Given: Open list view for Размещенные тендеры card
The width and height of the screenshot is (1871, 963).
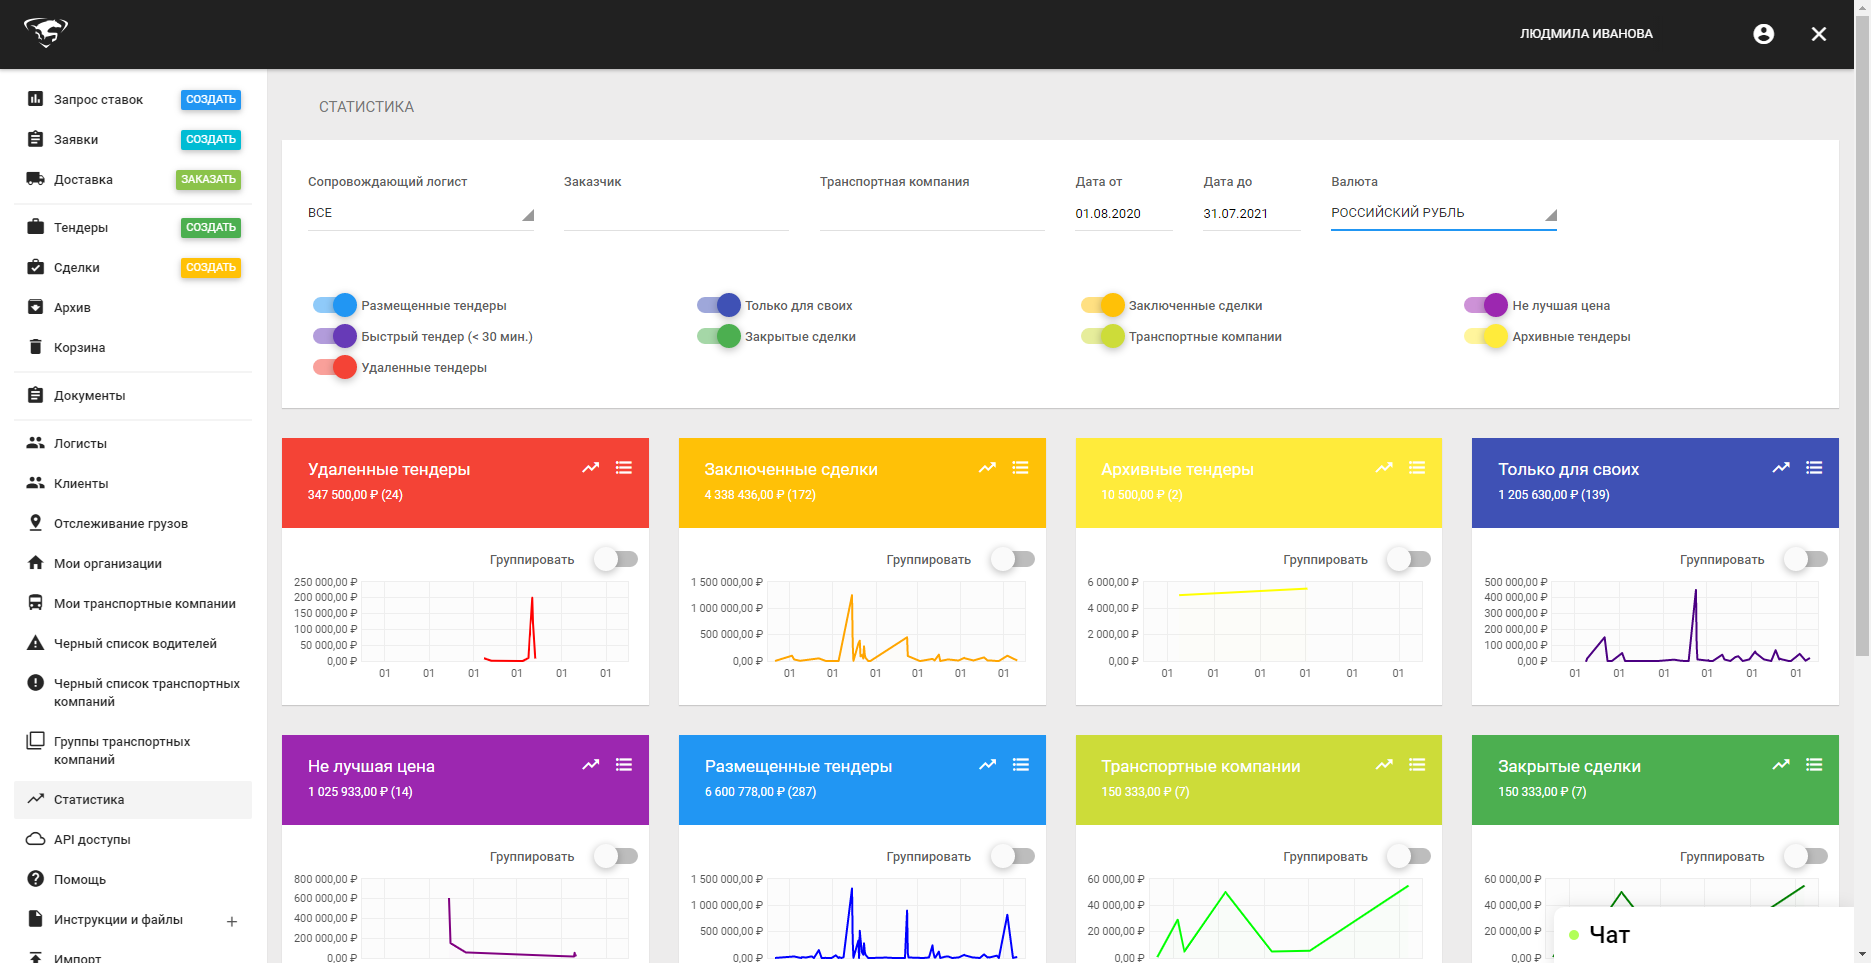Looking at the screenshot, I should point(1020,764).
